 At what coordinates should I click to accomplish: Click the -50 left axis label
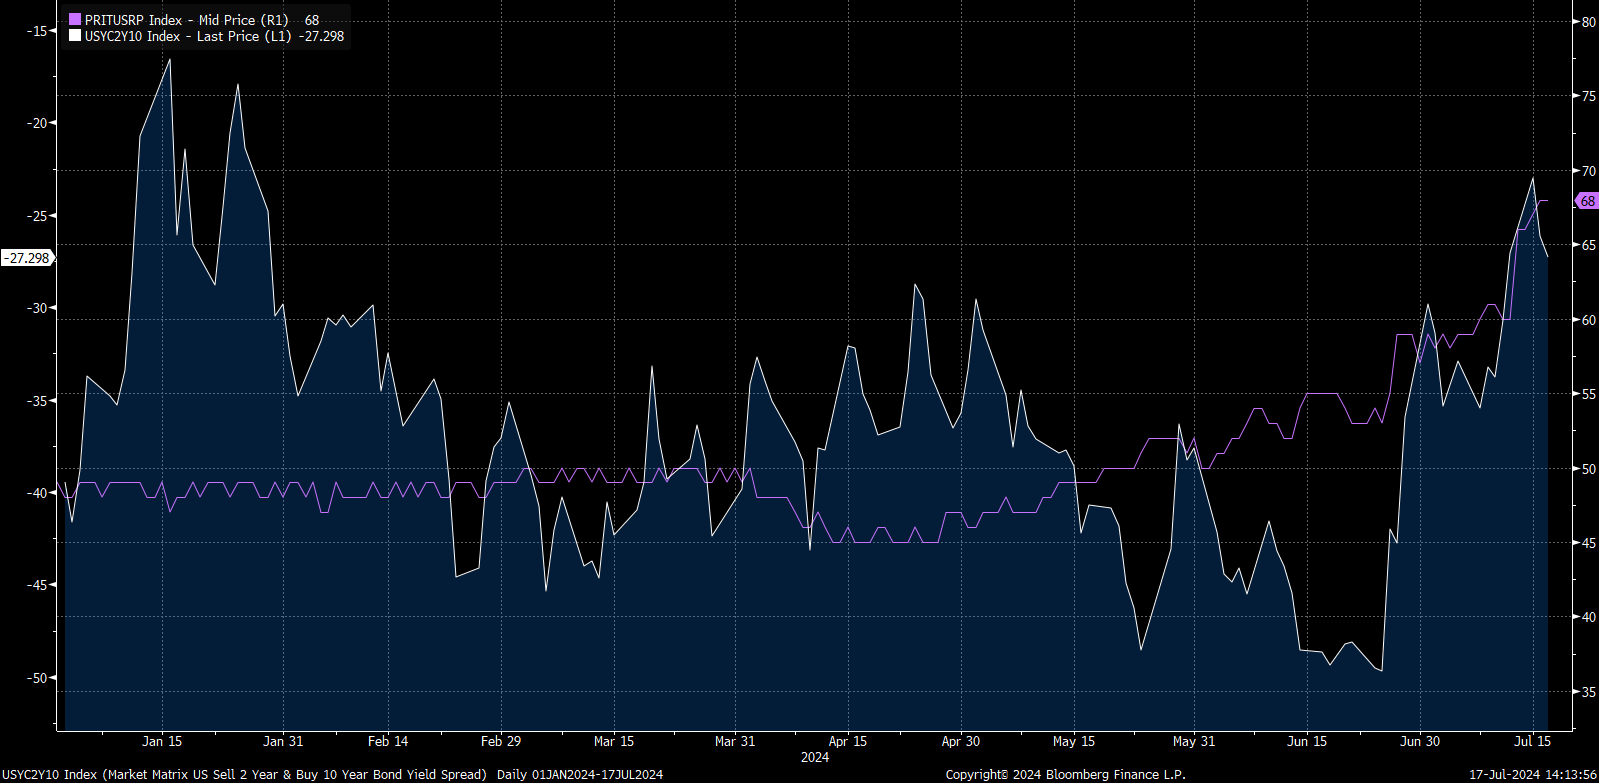pos(37,678)
